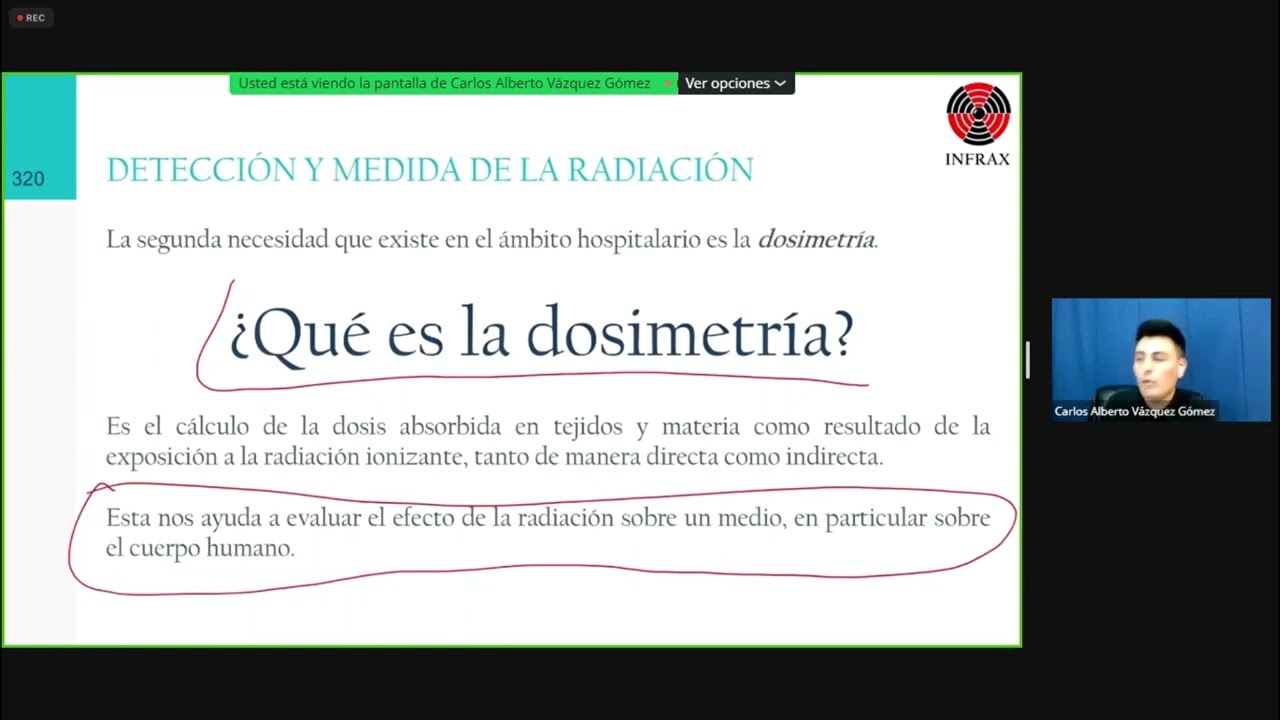The width and height of the screenshot is (1280, 720).
Task: Click the Carlos Alberto Vázquez Gómez name label
Action: point(1134,411)
